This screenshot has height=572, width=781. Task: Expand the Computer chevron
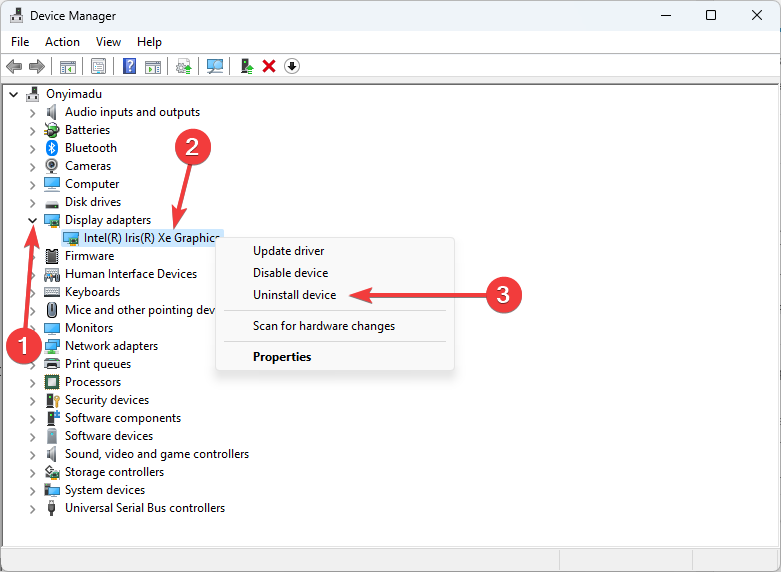[x=32, y=185]
